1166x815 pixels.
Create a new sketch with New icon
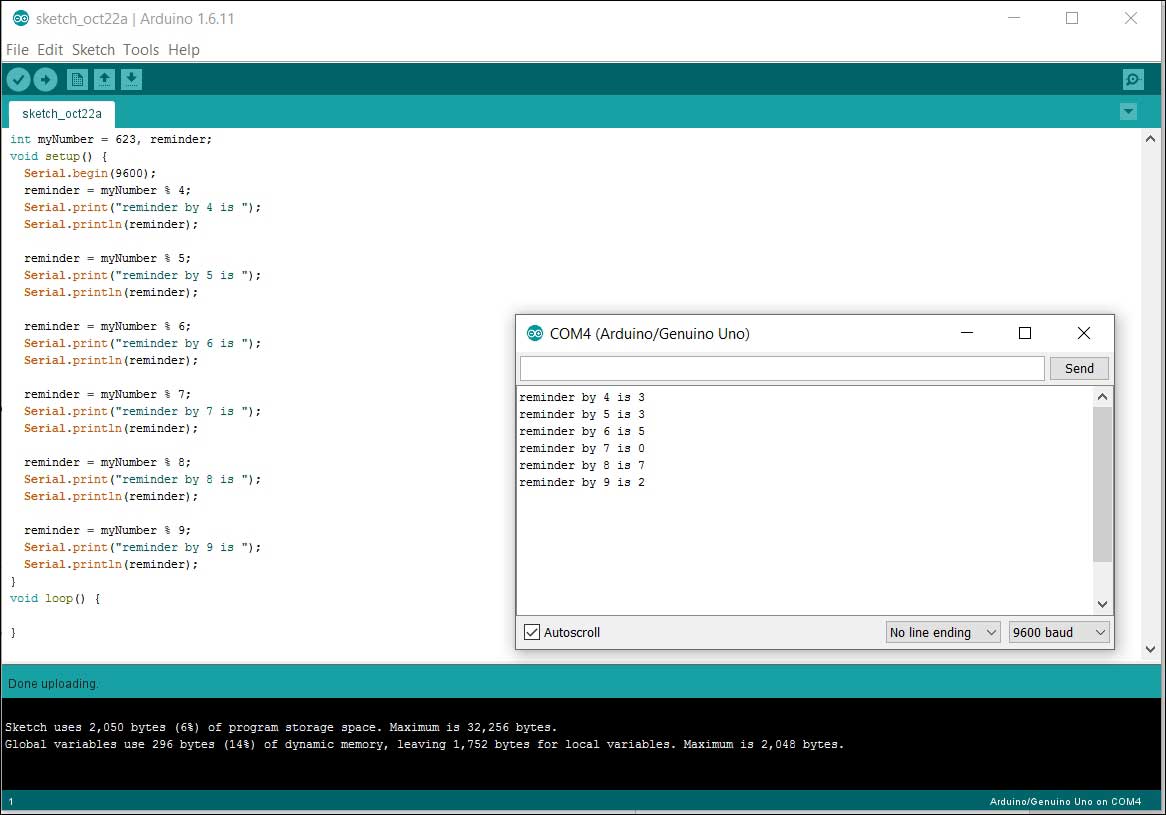(x=77, y=79)
